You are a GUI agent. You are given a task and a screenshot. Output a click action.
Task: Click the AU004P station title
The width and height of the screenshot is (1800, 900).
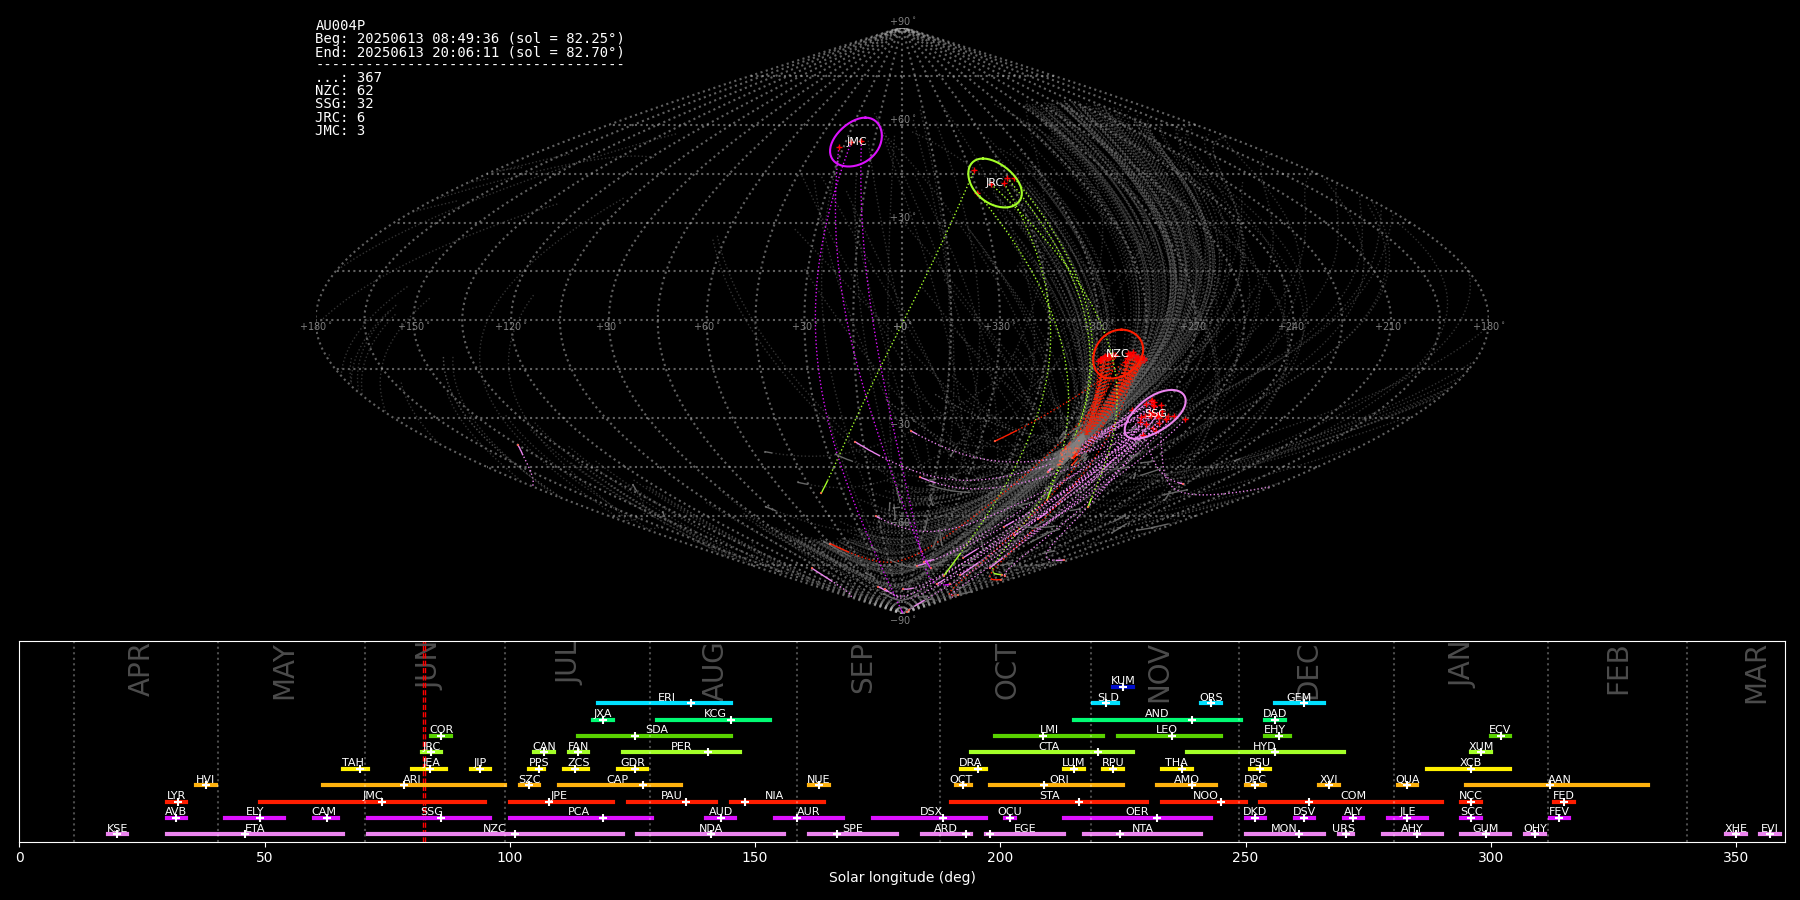point(340,26)
